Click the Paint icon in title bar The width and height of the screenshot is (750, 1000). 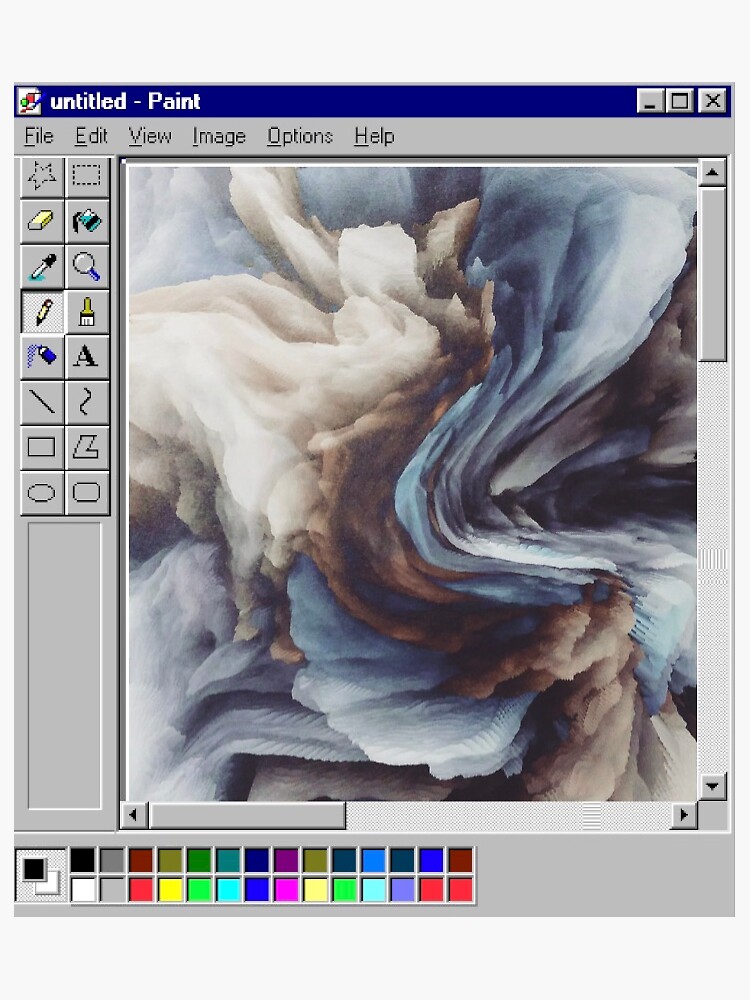point(30,101)
